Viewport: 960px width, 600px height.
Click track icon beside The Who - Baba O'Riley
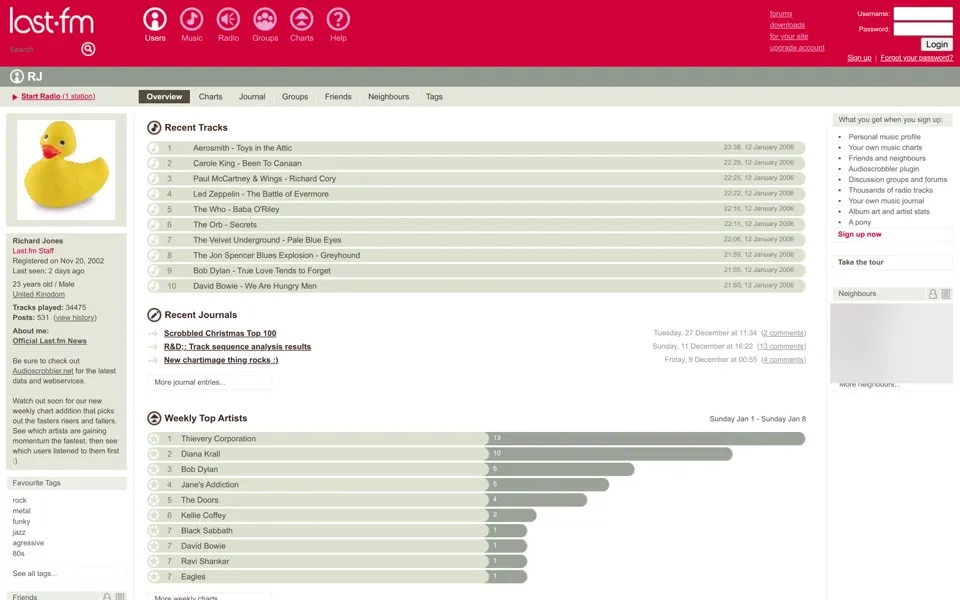(x=154, y=209)
